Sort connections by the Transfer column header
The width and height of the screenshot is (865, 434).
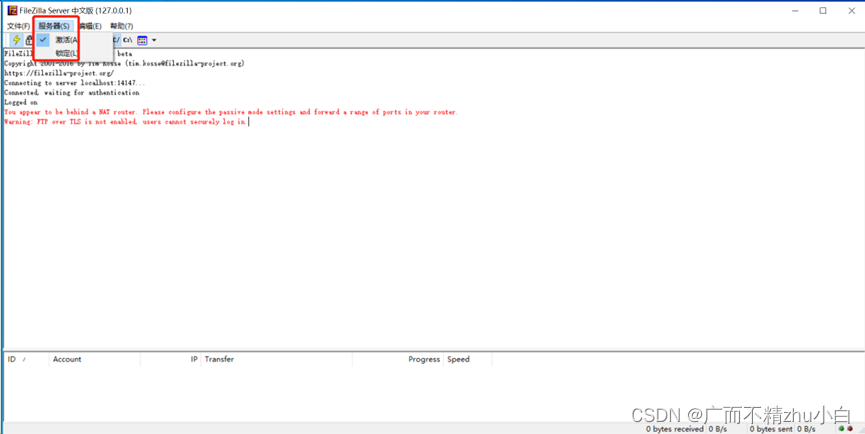276,359
